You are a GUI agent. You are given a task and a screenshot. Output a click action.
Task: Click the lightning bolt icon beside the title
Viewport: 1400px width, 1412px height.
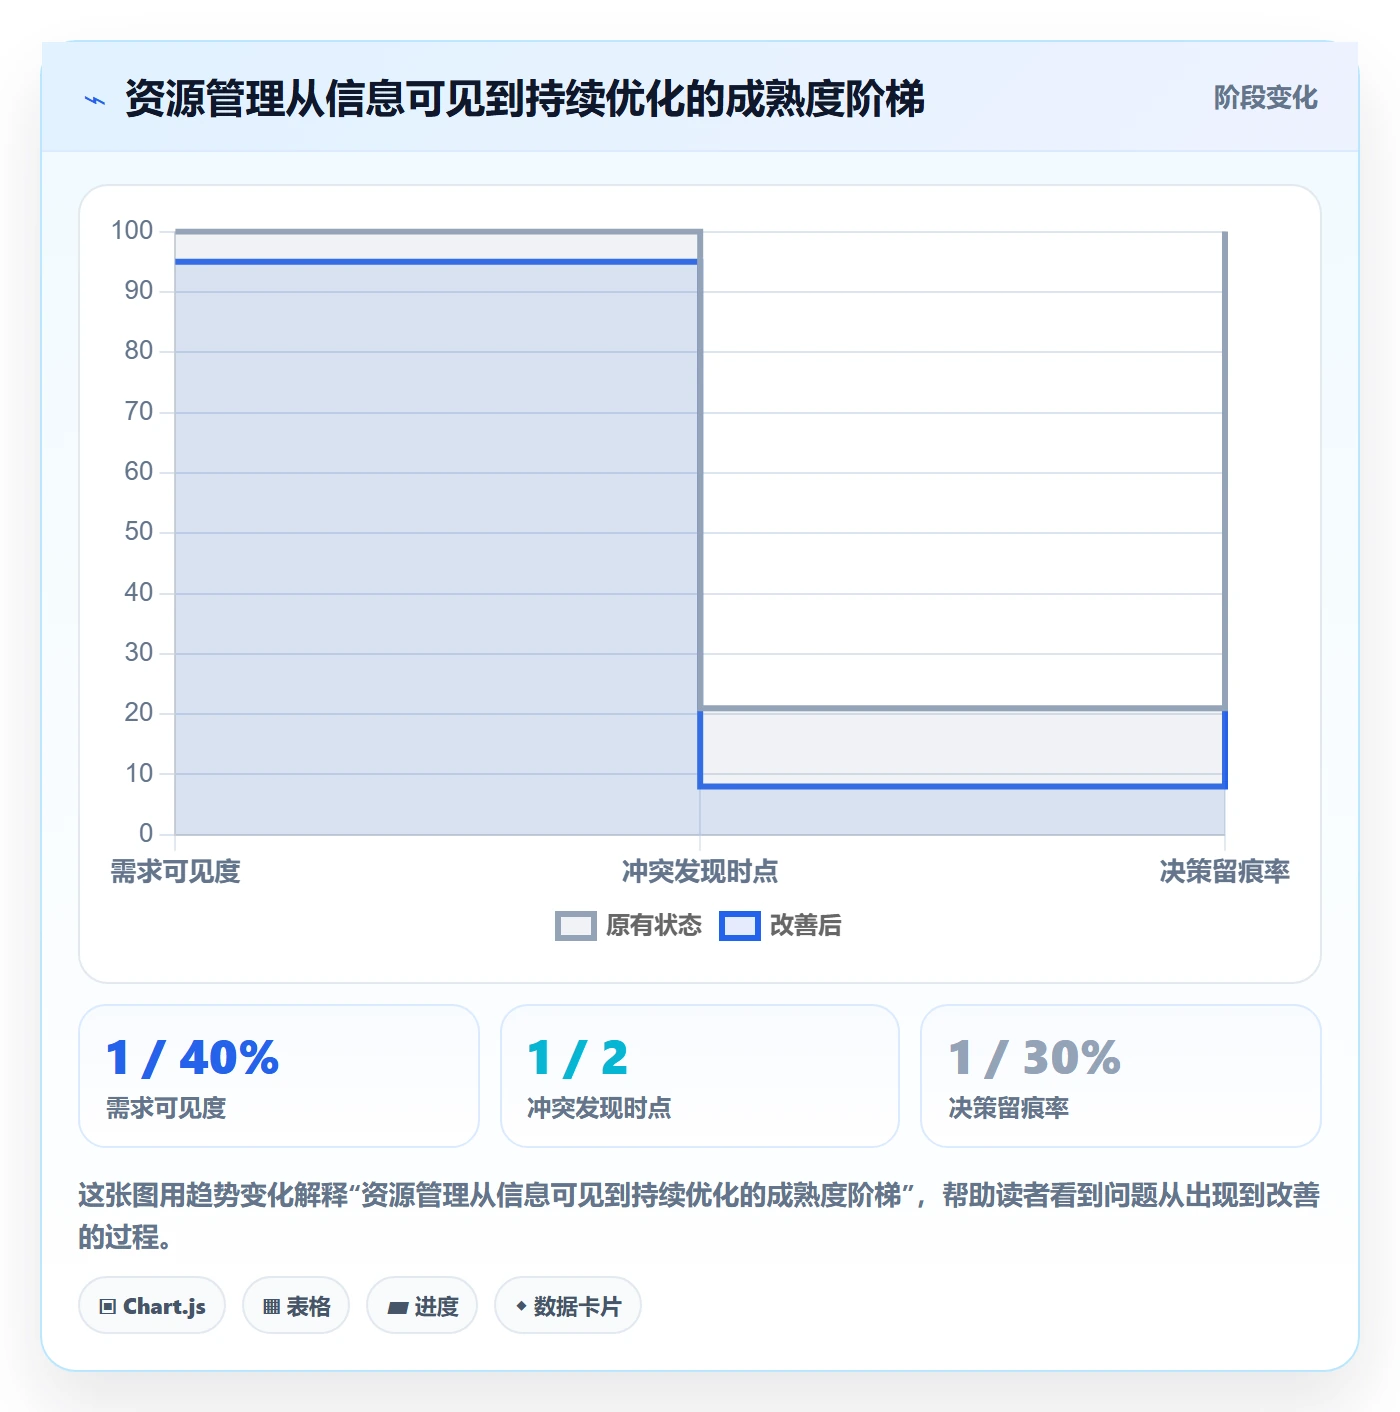(95, 100)
